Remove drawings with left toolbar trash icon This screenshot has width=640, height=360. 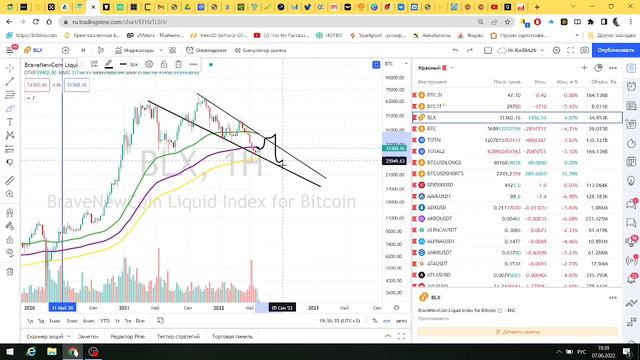tap(10, 271)
